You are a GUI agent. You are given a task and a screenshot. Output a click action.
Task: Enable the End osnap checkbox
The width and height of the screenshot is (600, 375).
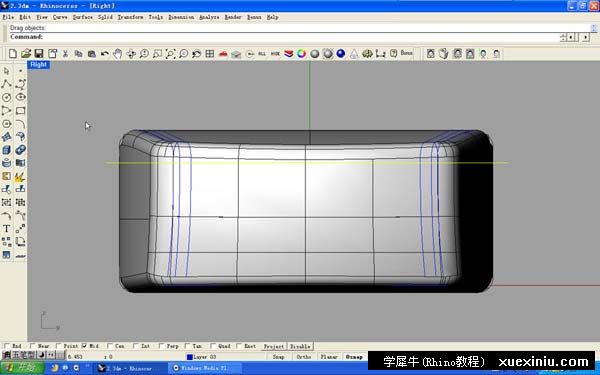point(7,346)
